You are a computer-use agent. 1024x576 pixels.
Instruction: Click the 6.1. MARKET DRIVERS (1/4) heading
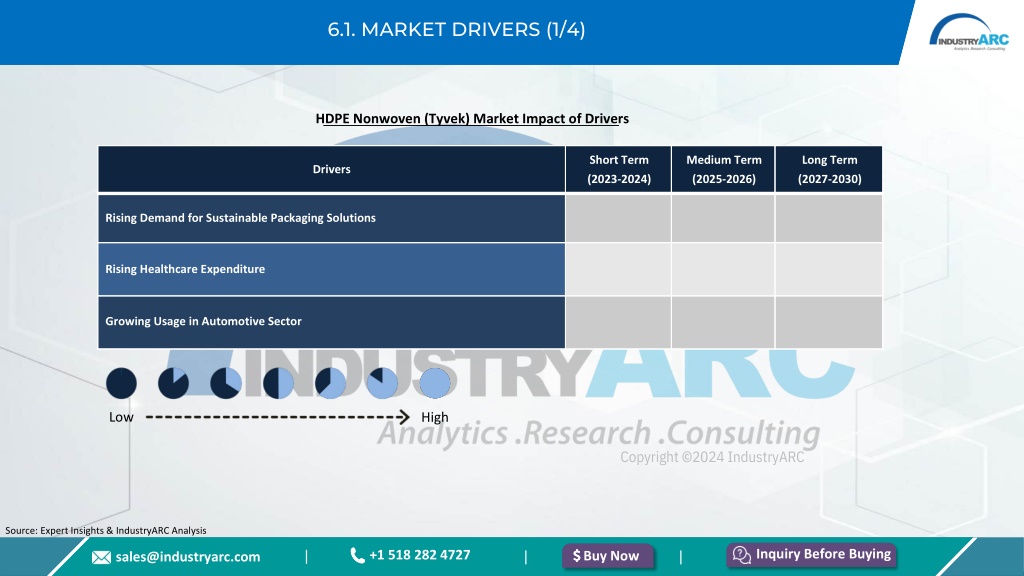click(x=456, y=29)
